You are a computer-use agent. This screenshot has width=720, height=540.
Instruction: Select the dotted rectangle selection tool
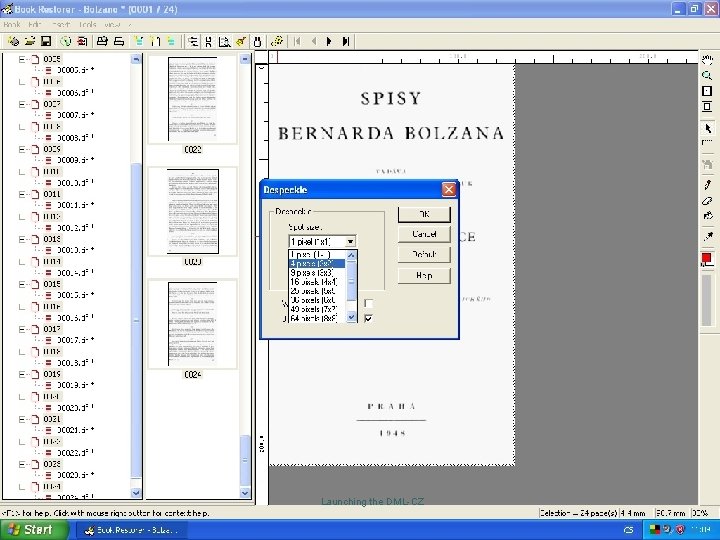(708, 143)
